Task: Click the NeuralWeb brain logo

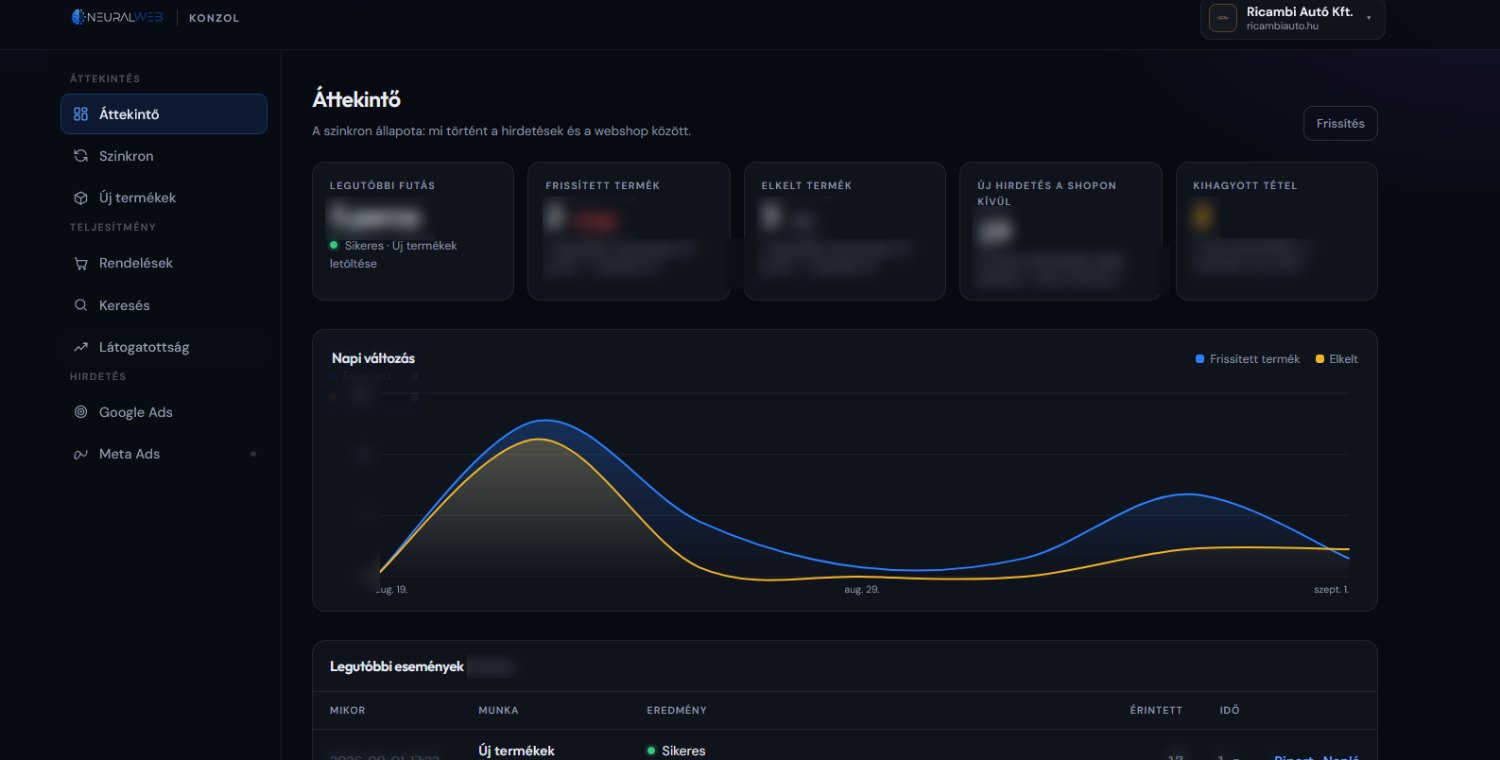Action: (79, 17)
